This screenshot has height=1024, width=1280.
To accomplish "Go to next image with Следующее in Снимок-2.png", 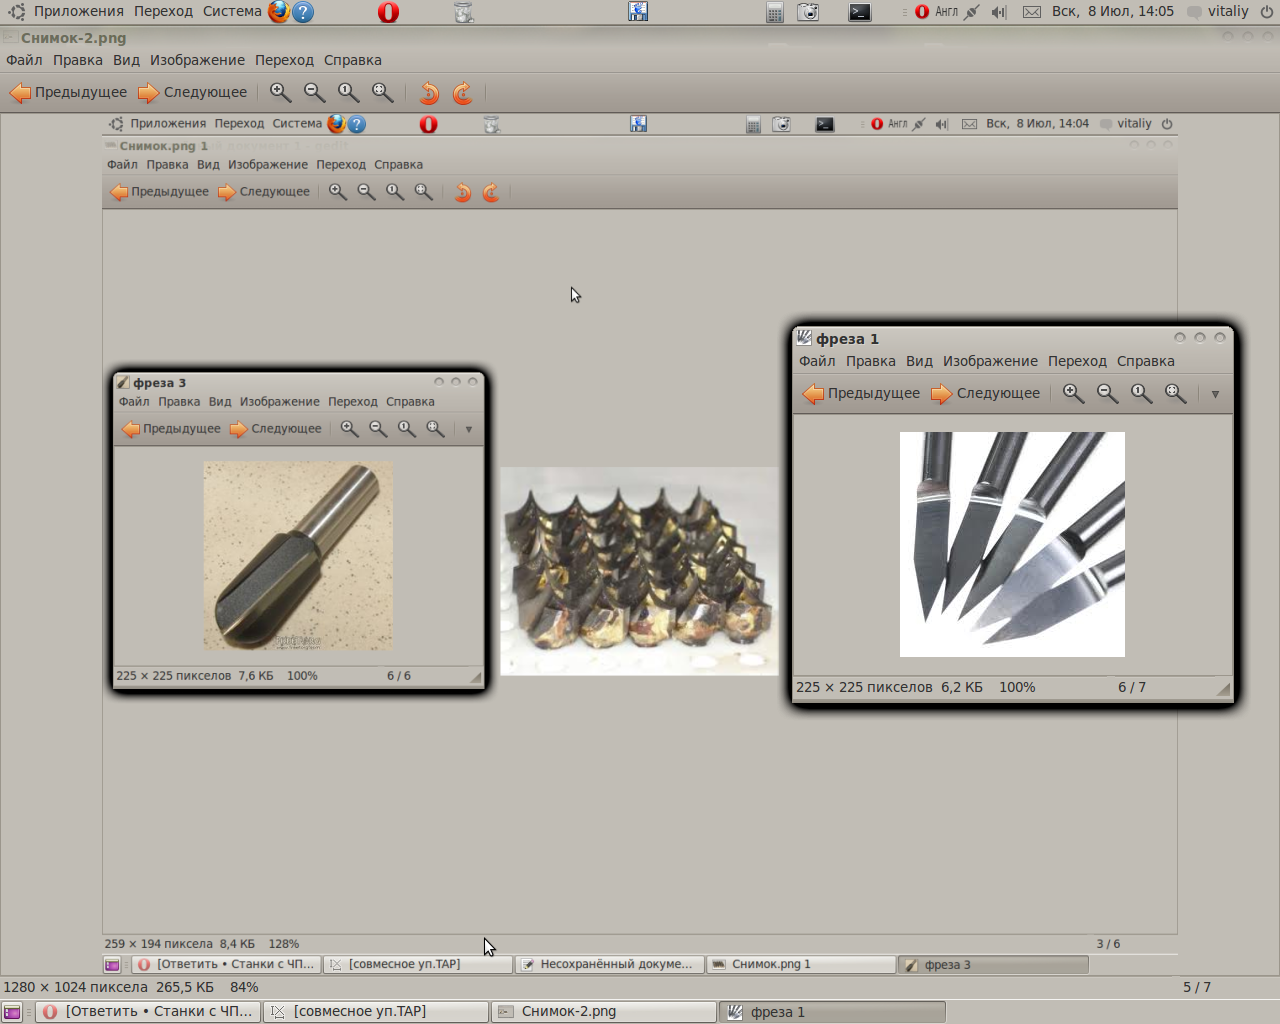I will [x=192, y=93].
